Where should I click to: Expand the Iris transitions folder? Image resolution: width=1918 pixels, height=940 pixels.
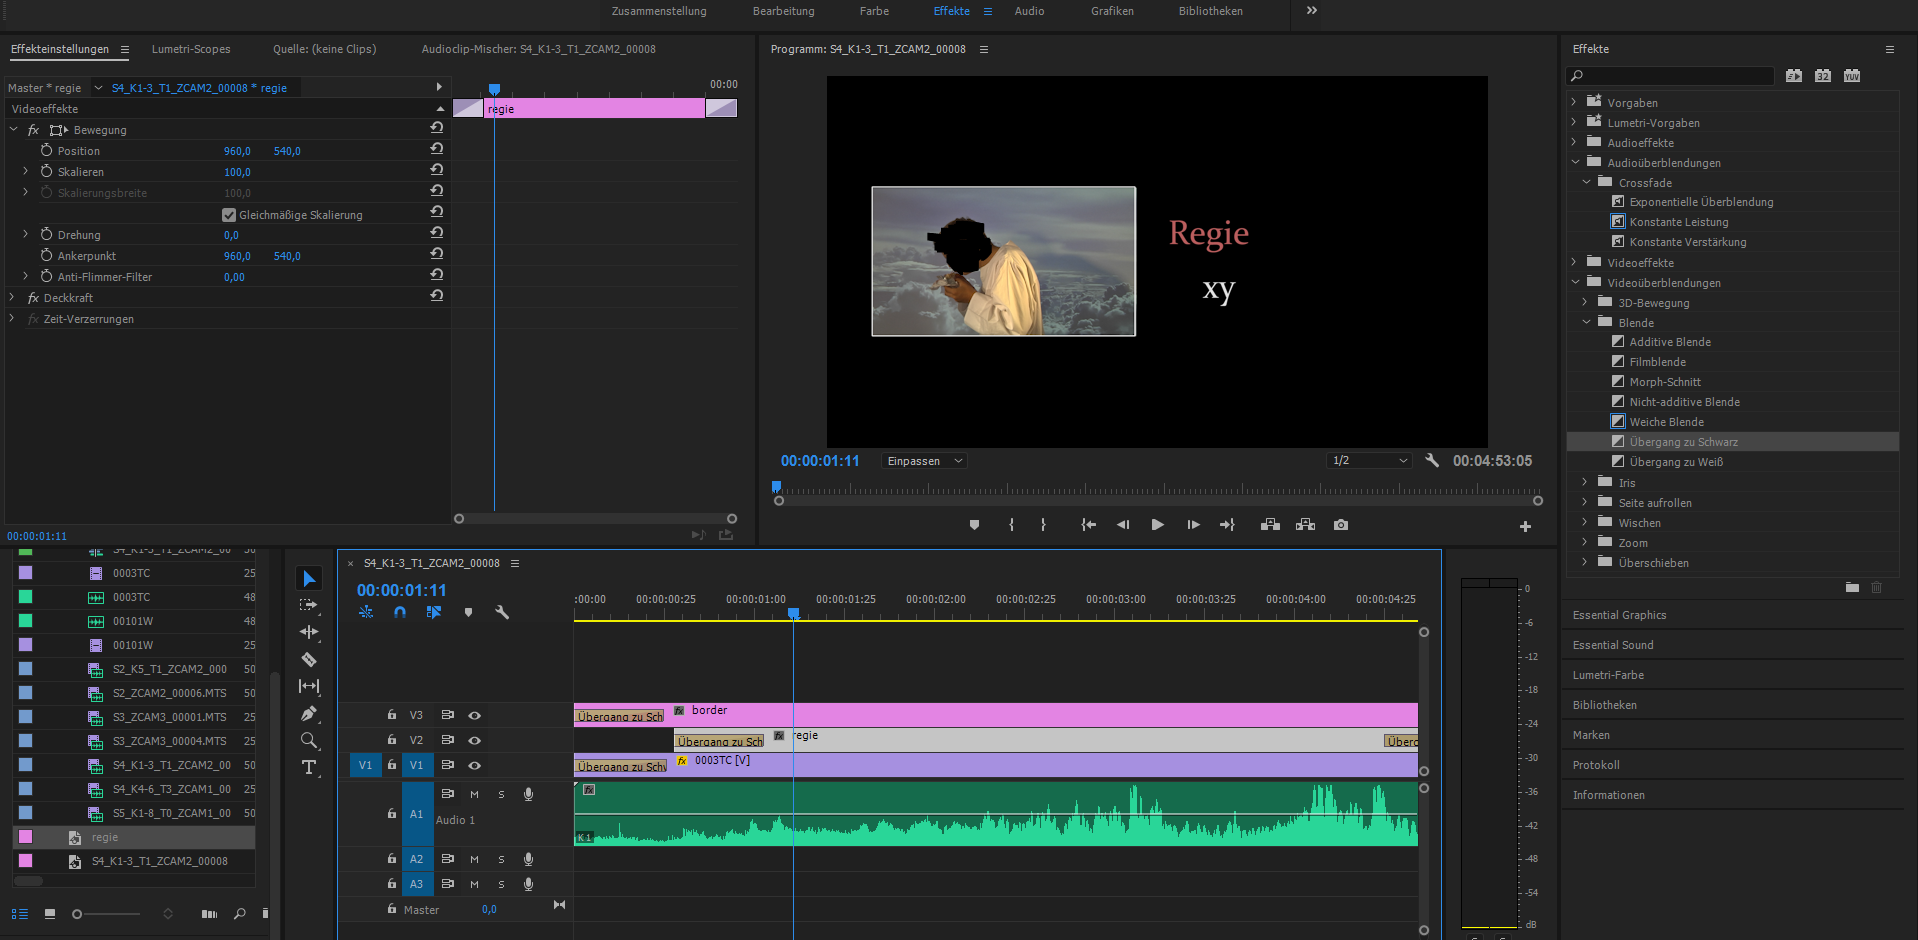click(x=1585, y=482)
